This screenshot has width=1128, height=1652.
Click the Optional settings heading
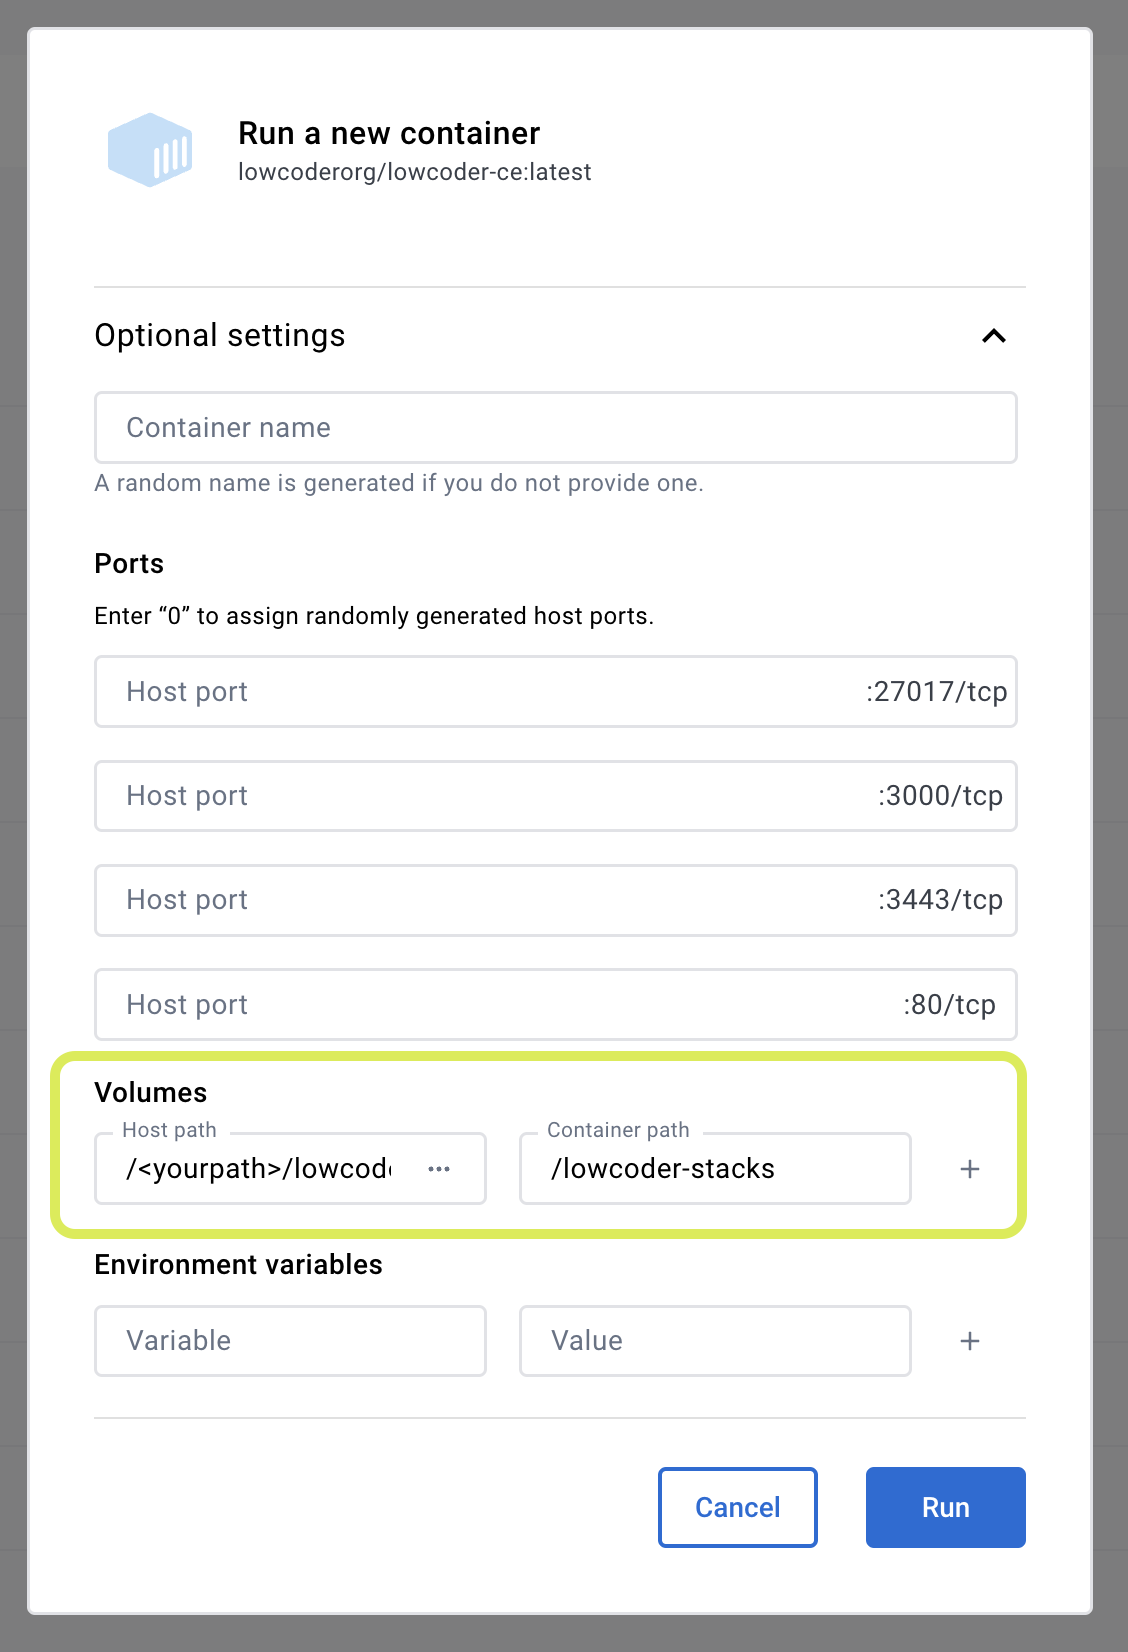coord(220,336)
